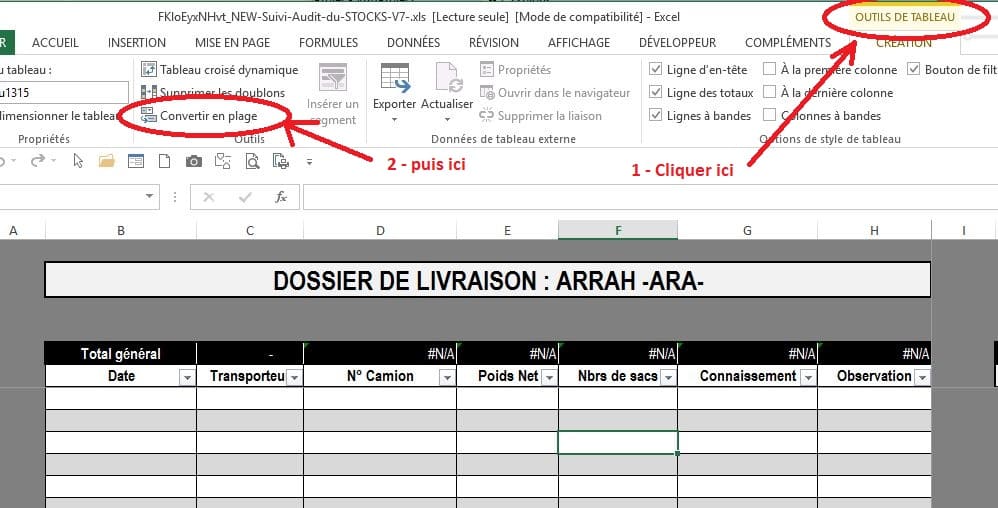Open Customize Quick Access Toolbar dropdown
998x508 pixels.
coord(309,162)
